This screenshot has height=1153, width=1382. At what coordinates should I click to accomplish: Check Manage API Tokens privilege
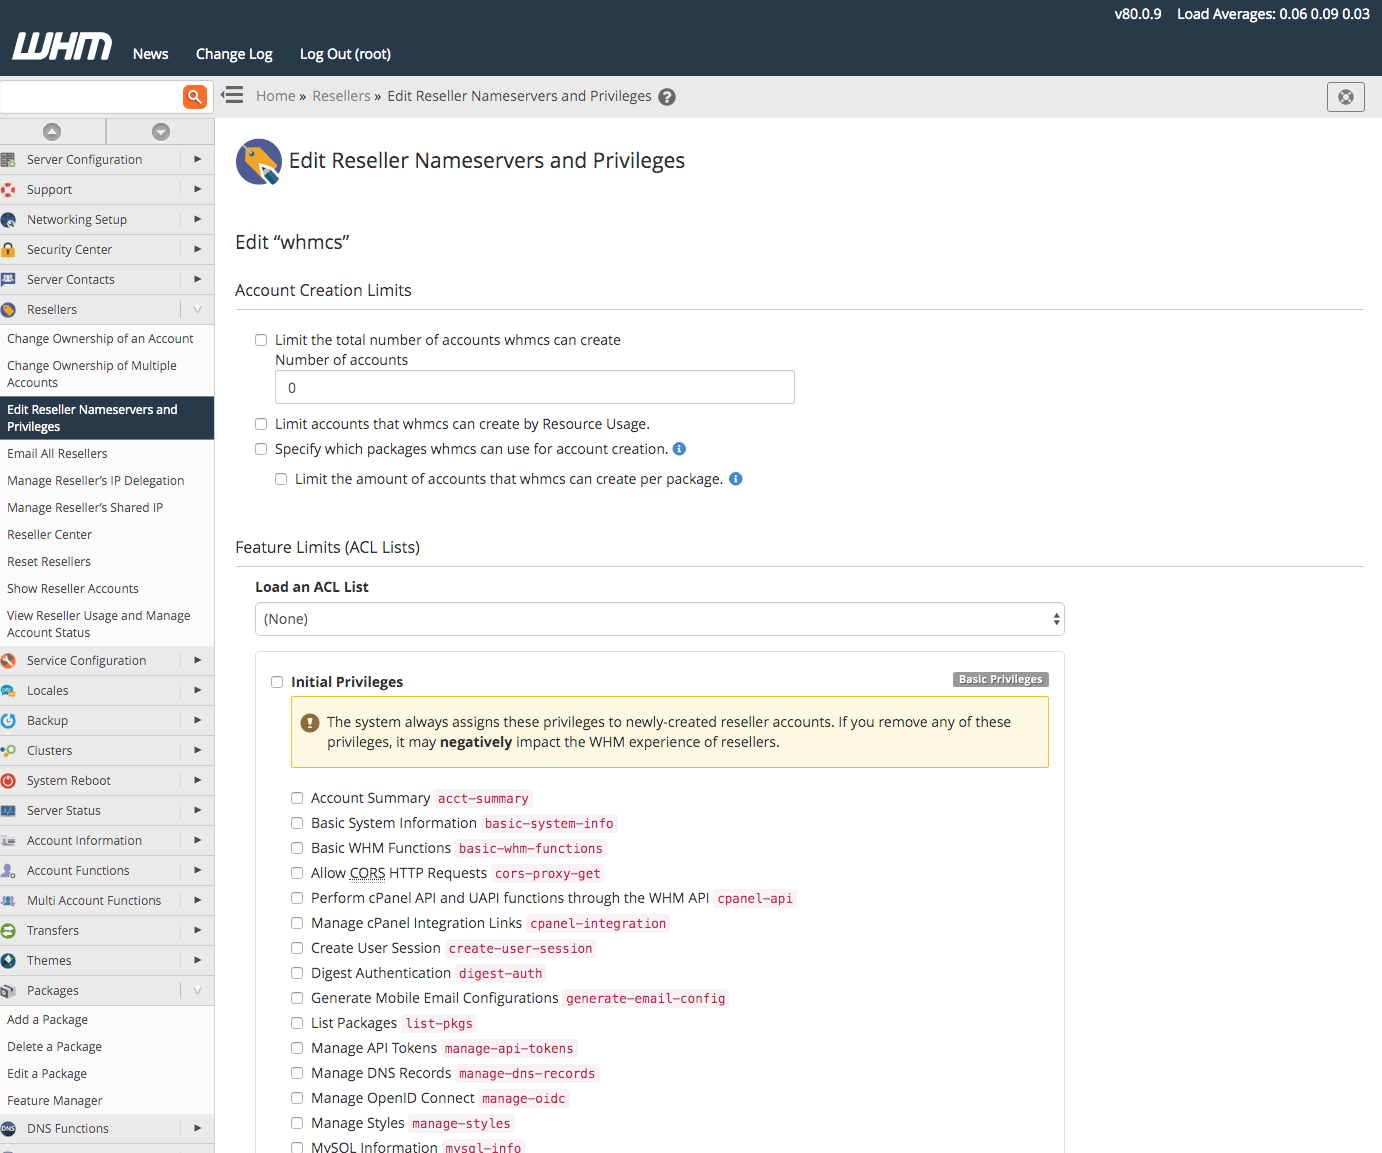[x=297, y=1048]
